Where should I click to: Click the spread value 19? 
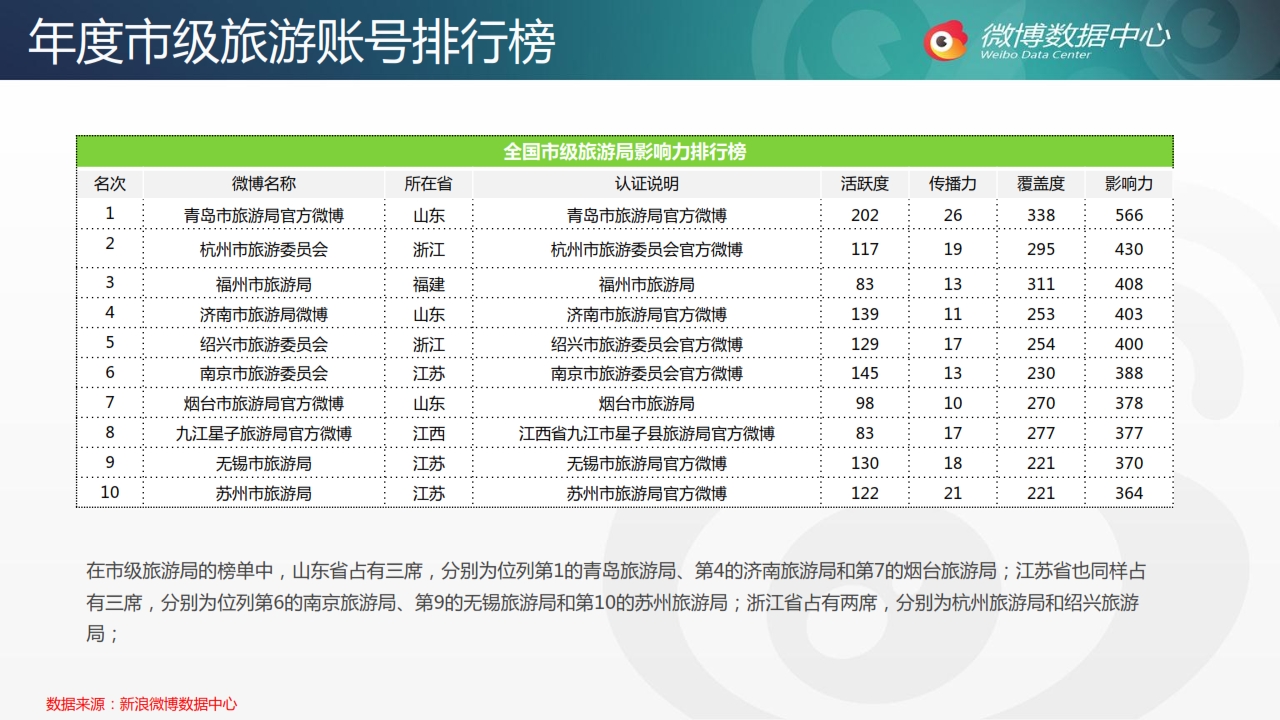(x=953, y=249)
